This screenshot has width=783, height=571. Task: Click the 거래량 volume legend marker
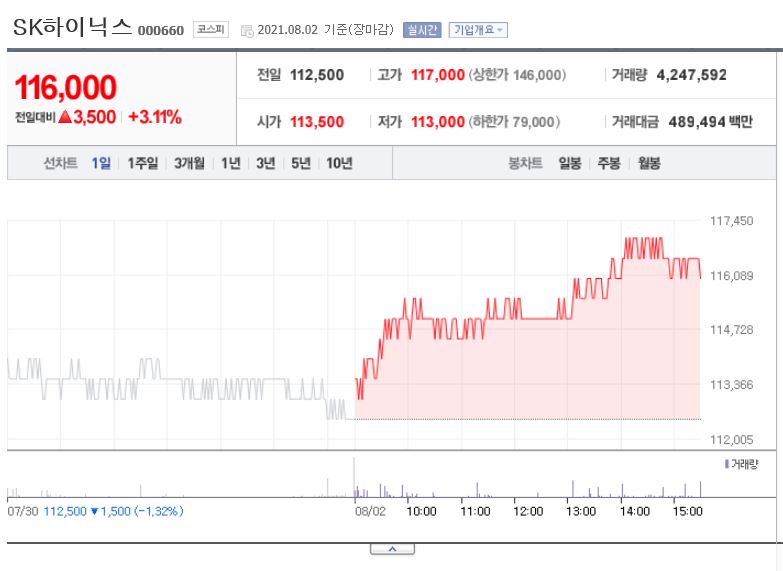click(x=727, y=465)
